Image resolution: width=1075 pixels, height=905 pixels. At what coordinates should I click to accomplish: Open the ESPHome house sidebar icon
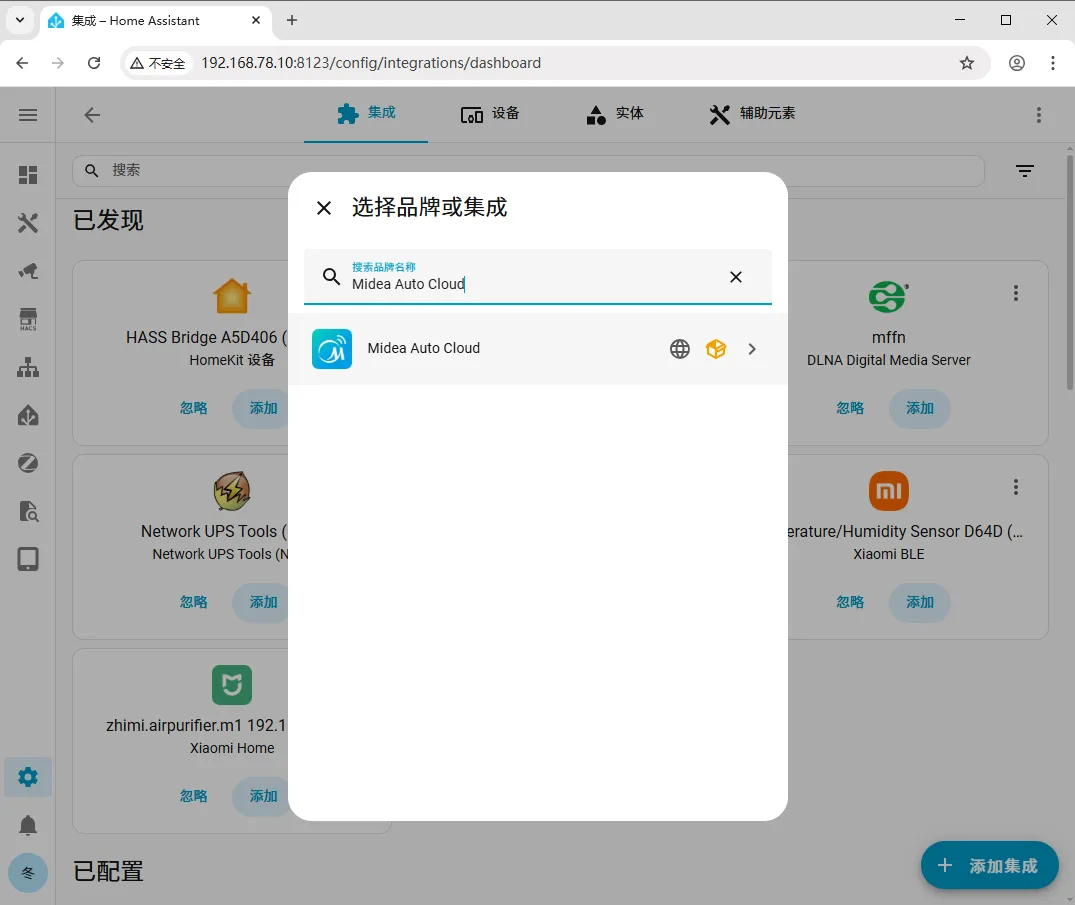[x=28, y=415]
